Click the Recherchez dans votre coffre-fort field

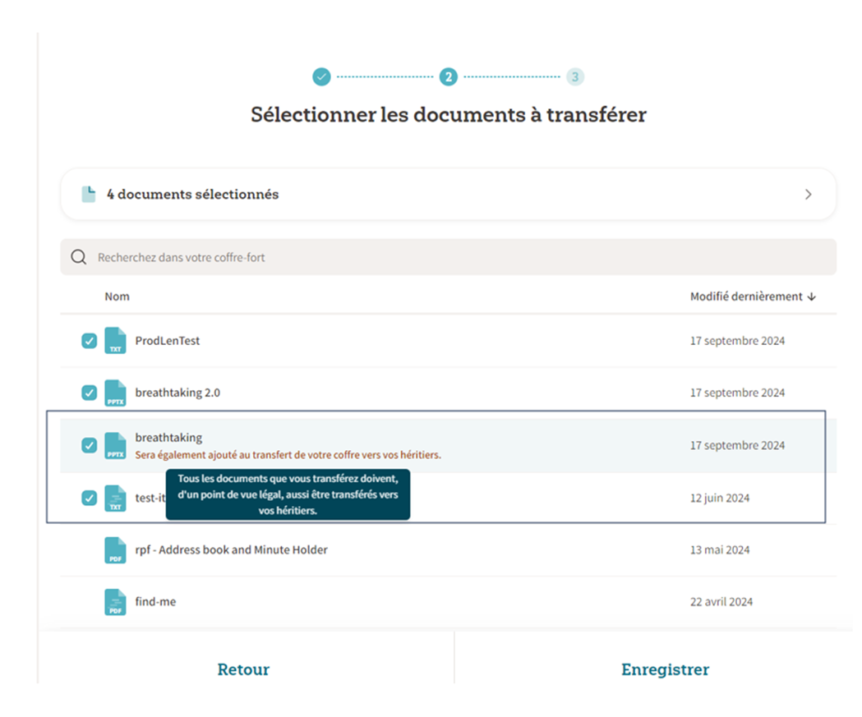click(450, 258)
